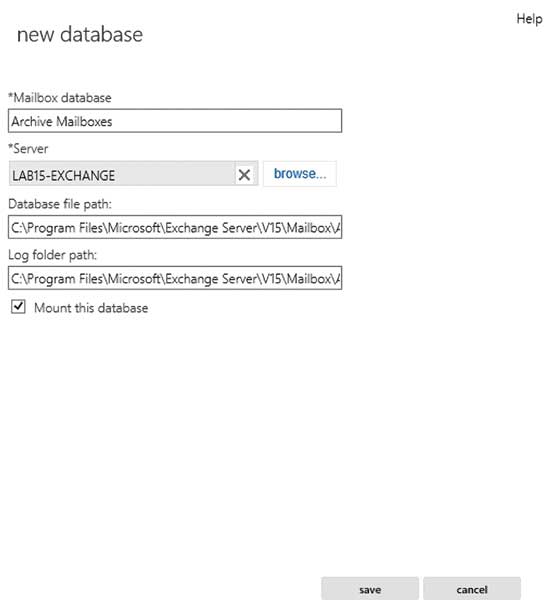Image resolution: width=550 pixels, height=606 pixels.
Task: Click the 'Database file path:' label
Action: point(60,204)
